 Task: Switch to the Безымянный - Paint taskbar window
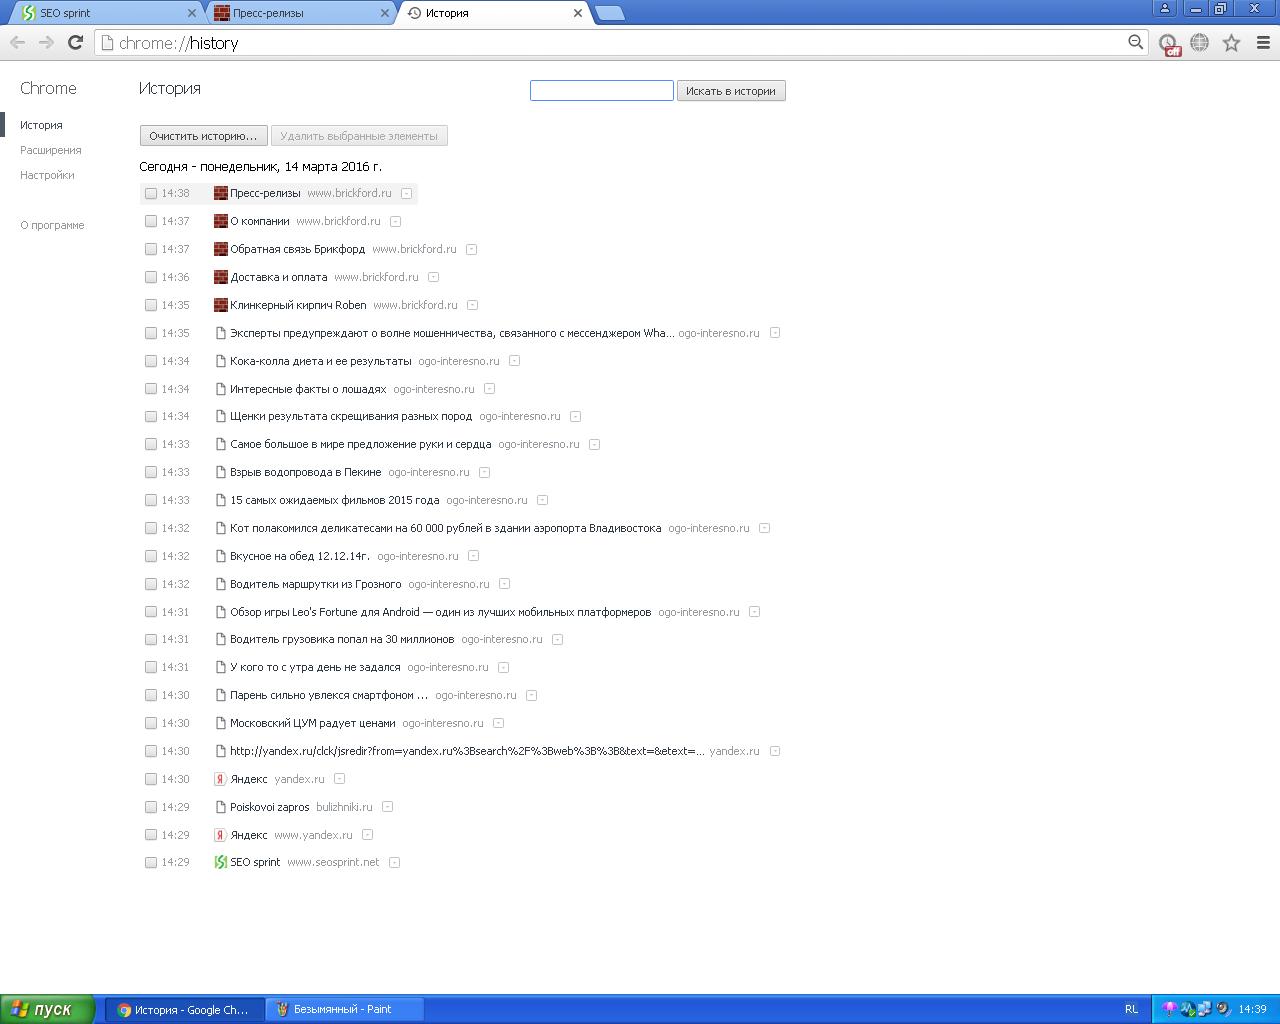point(345,1009)
